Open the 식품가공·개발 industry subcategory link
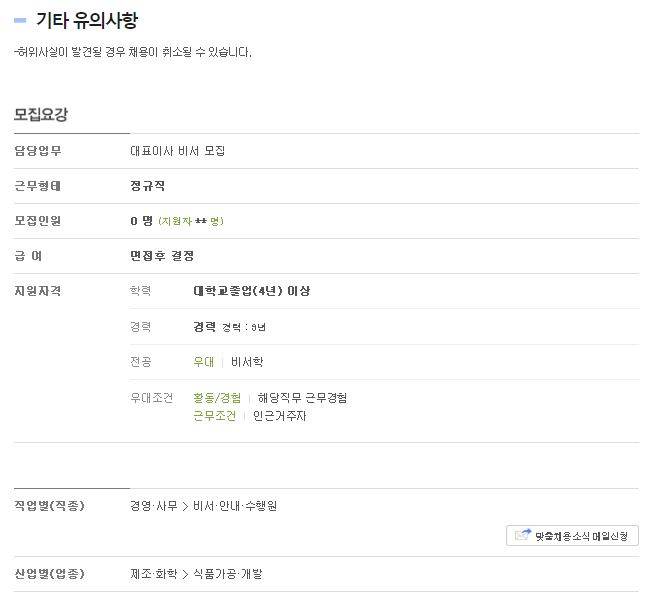The width and height of the screenshot is (657, 601). [228, 574]
